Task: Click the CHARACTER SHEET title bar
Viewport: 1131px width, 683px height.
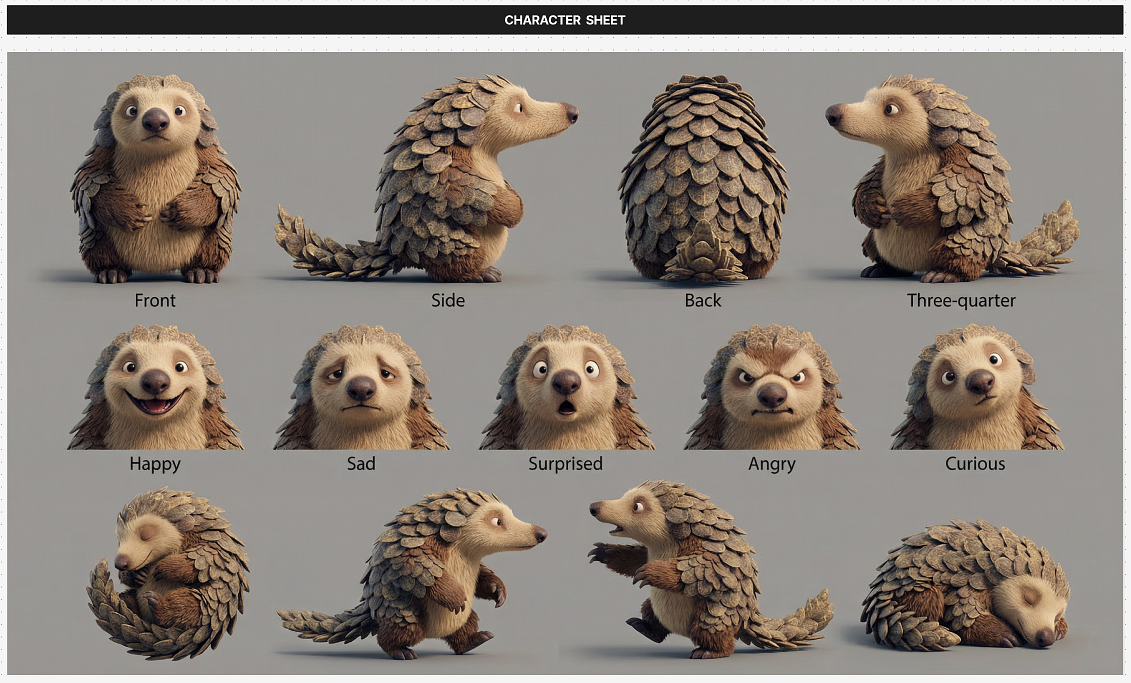Action: click(x=565, y=20)
